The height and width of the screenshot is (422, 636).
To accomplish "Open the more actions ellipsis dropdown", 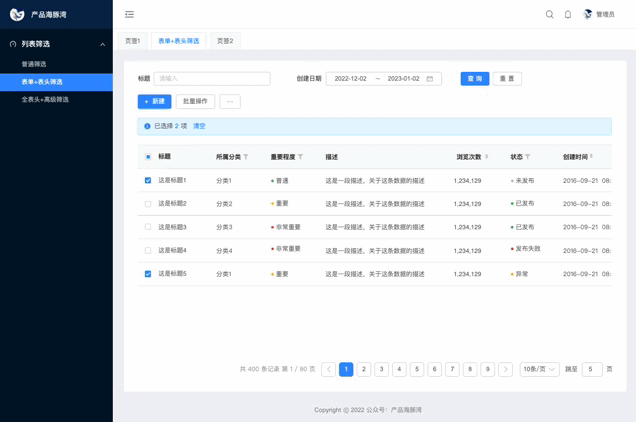I will tap(230, 101).
